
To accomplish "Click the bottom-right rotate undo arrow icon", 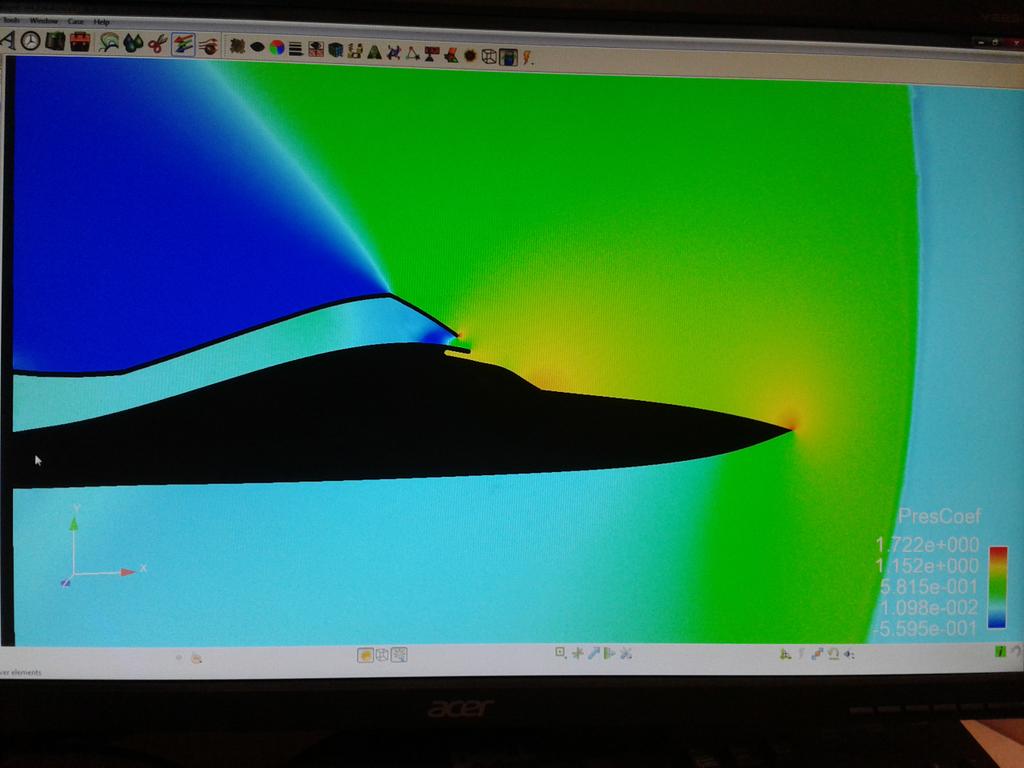I will click(833, 653).
